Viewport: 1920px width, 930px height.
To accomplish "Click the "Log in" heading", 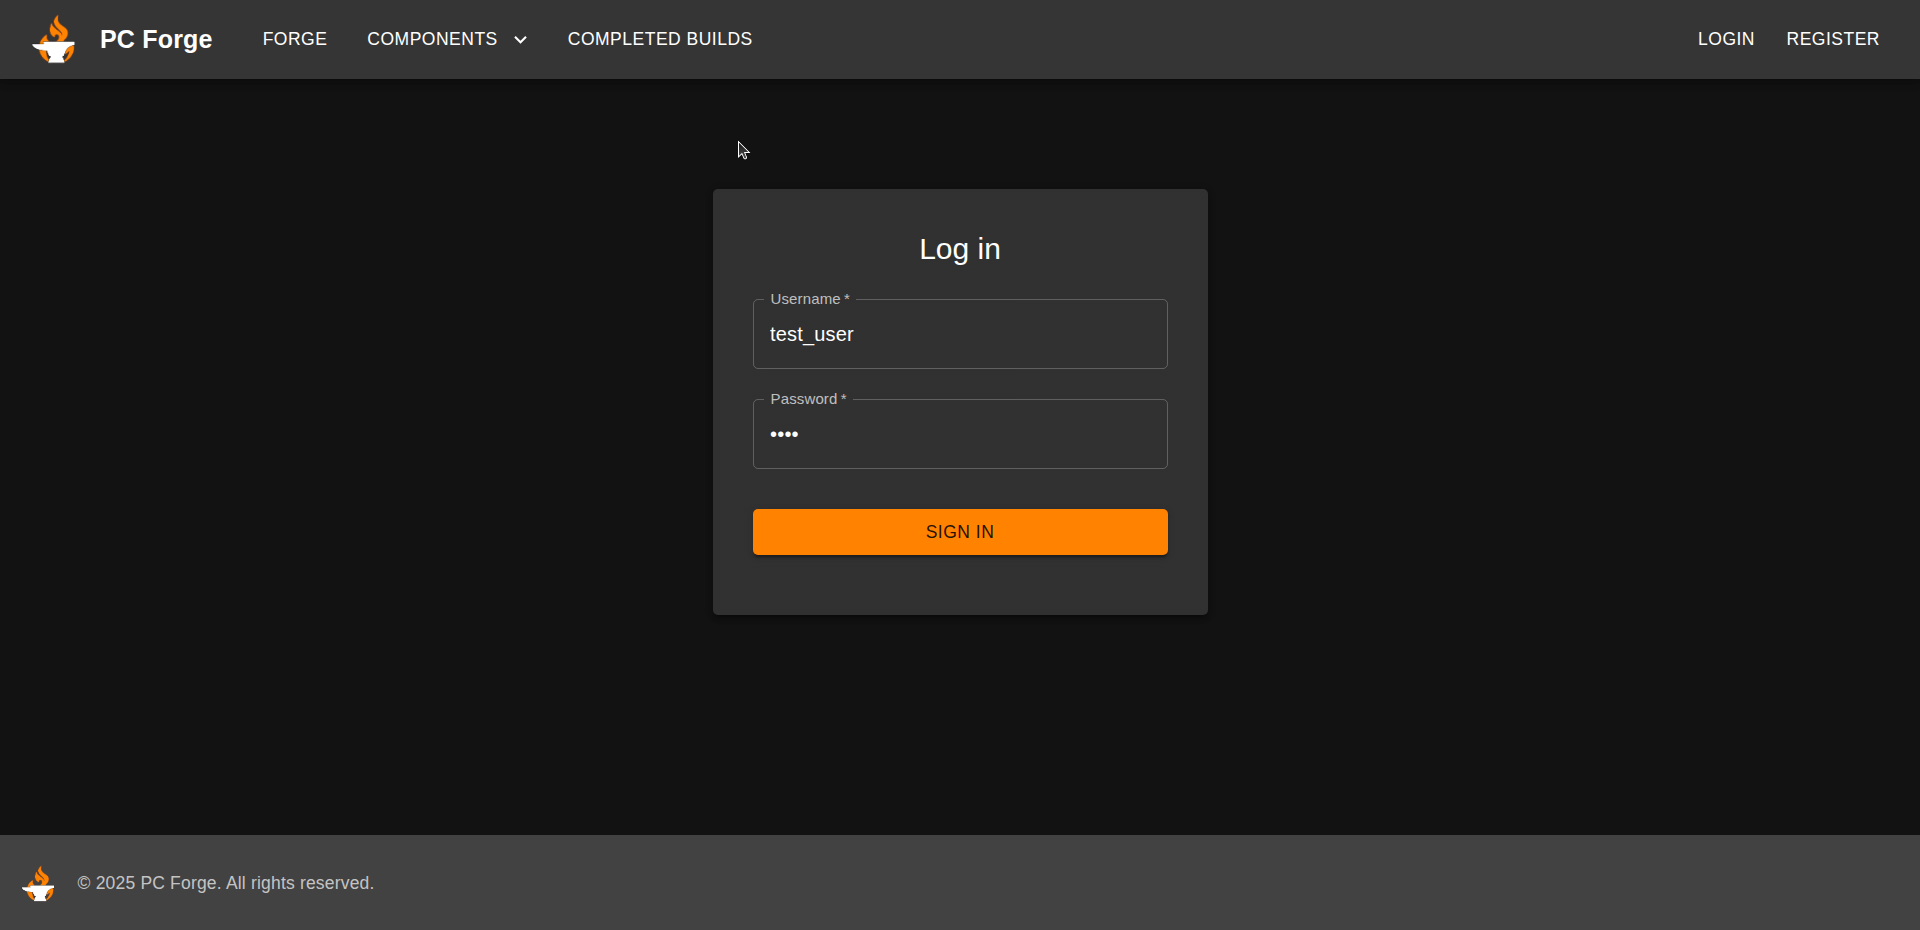I will 959,249.
